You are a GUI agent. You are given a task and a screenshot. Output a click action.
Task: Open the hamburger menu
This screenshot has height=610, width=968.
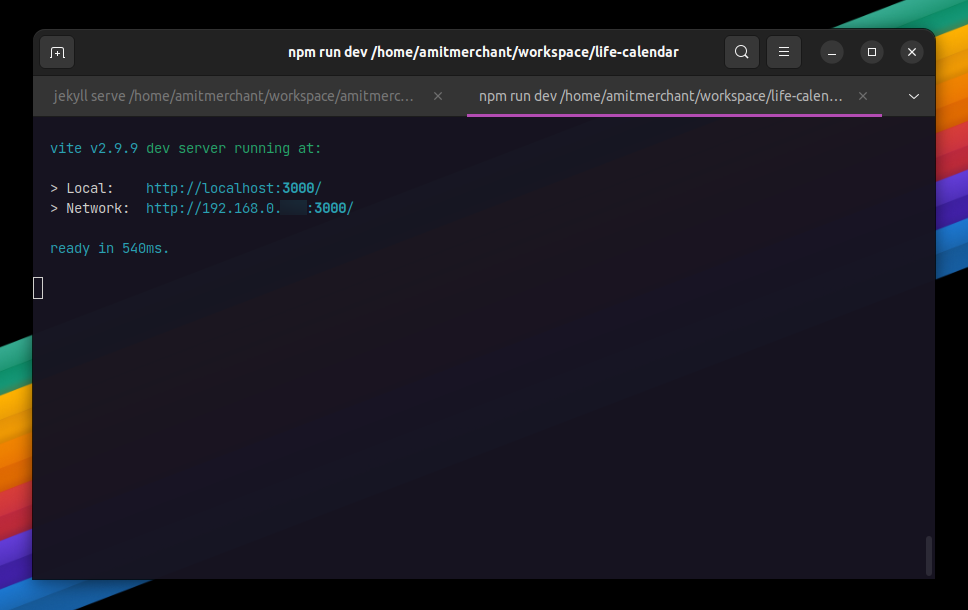(x=783, y=52)
